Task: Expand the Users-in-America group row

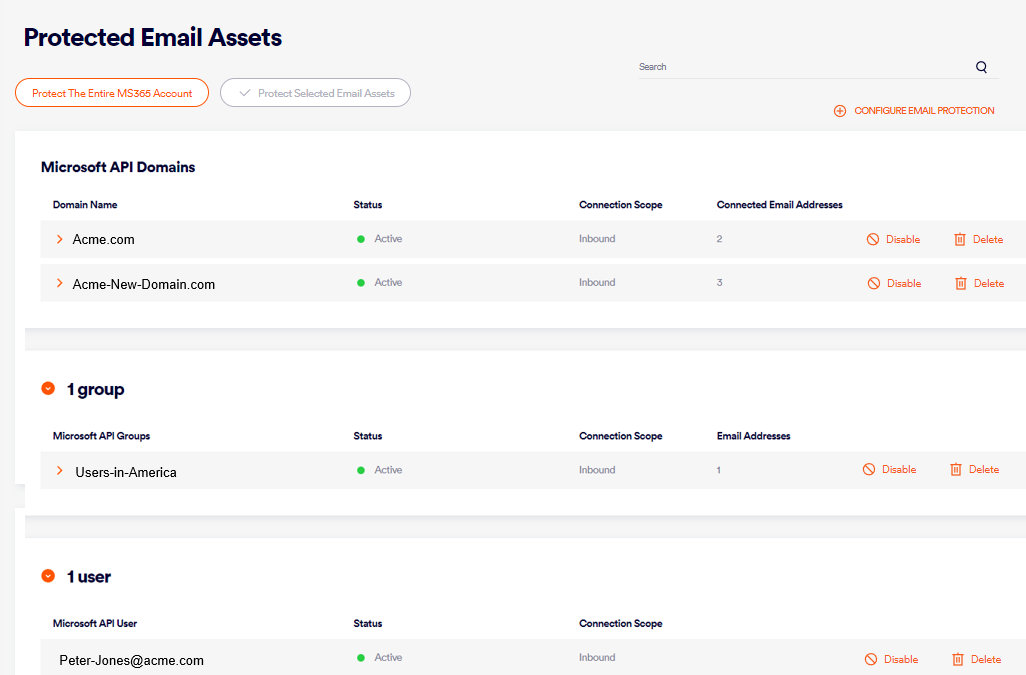Action: coord(60,471)
